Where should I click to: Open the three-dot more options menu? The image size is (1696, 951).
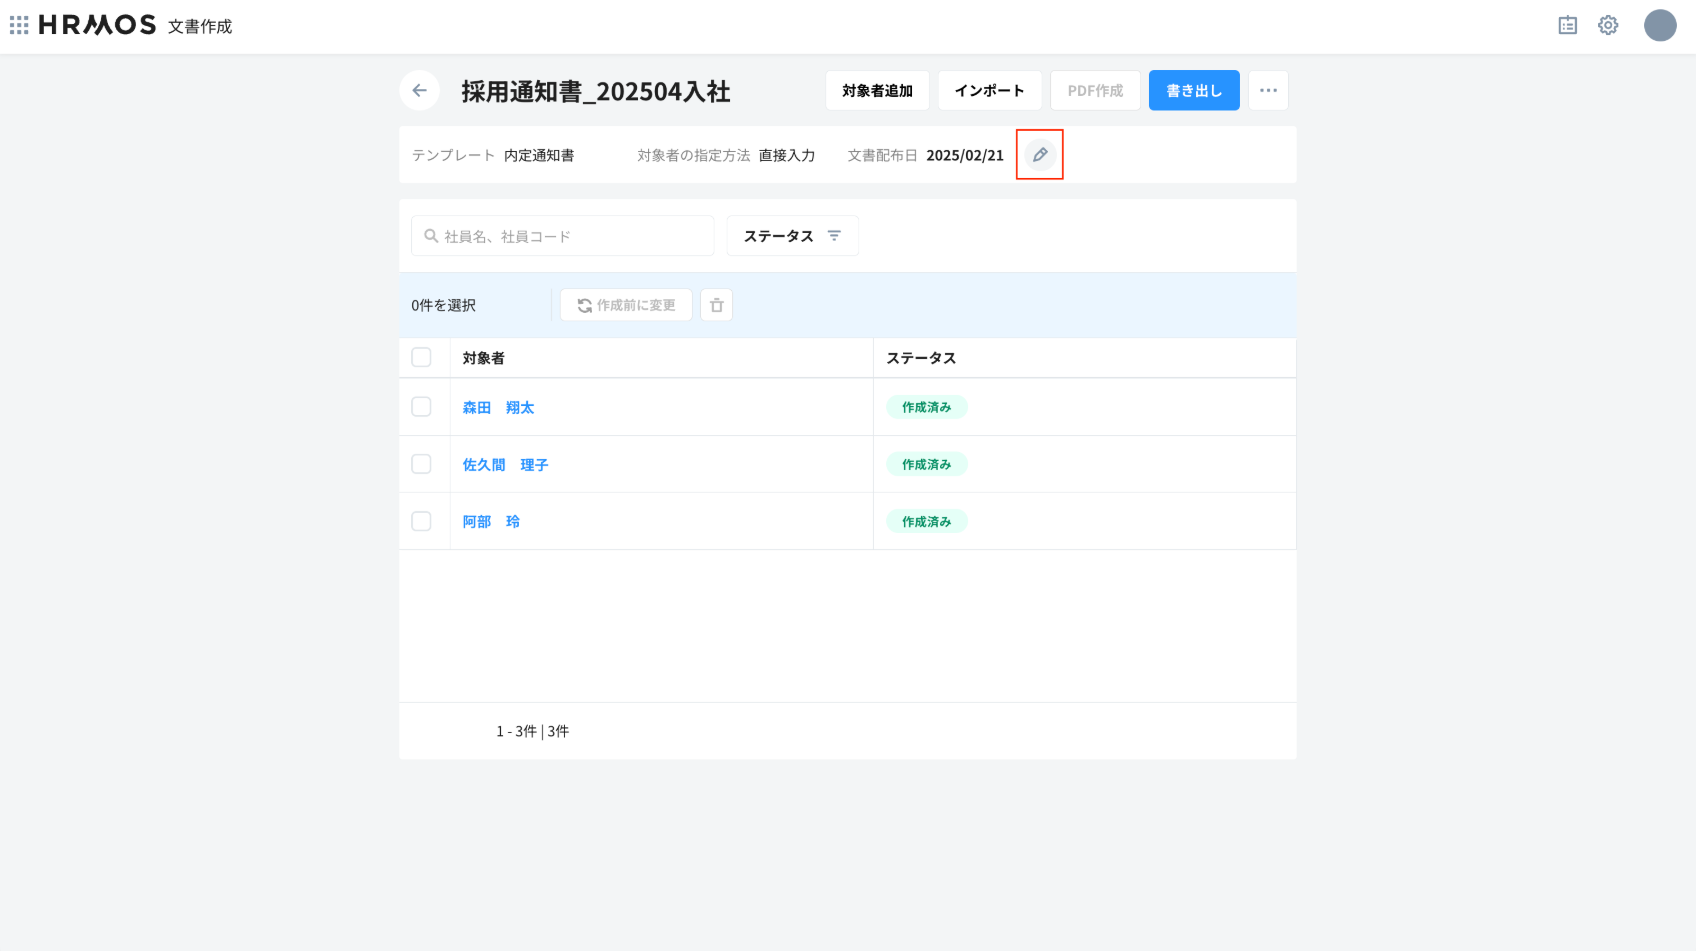[x=1268, y=91]
